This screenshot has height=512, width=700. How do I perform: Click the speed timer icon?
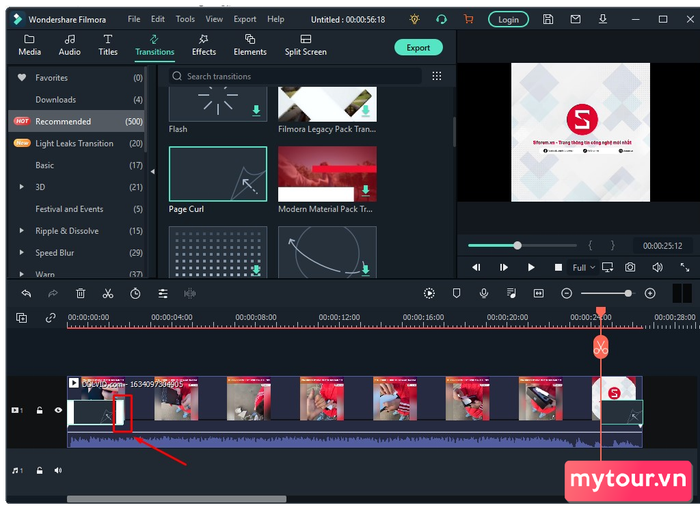tap(135, 293)
